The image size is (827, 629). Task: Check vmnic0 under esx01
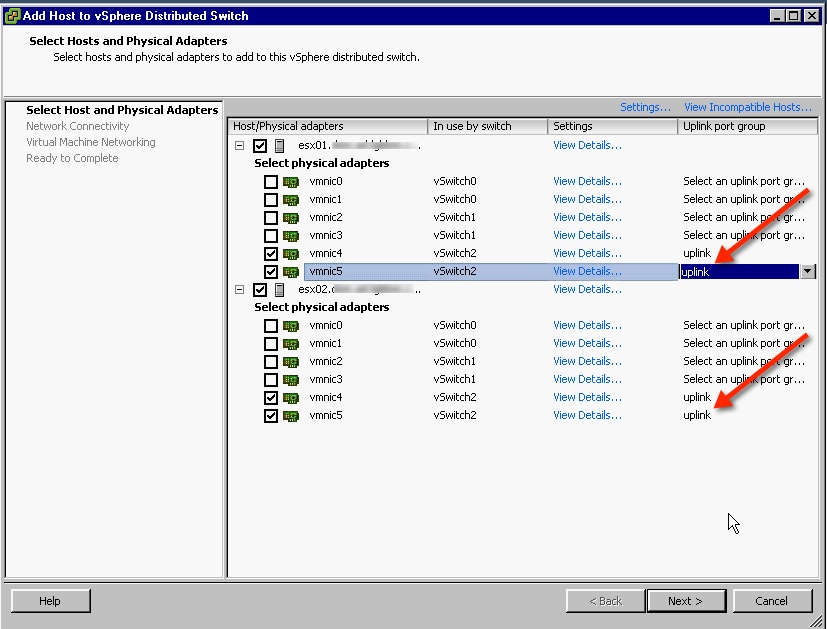[x=271, y=182]
